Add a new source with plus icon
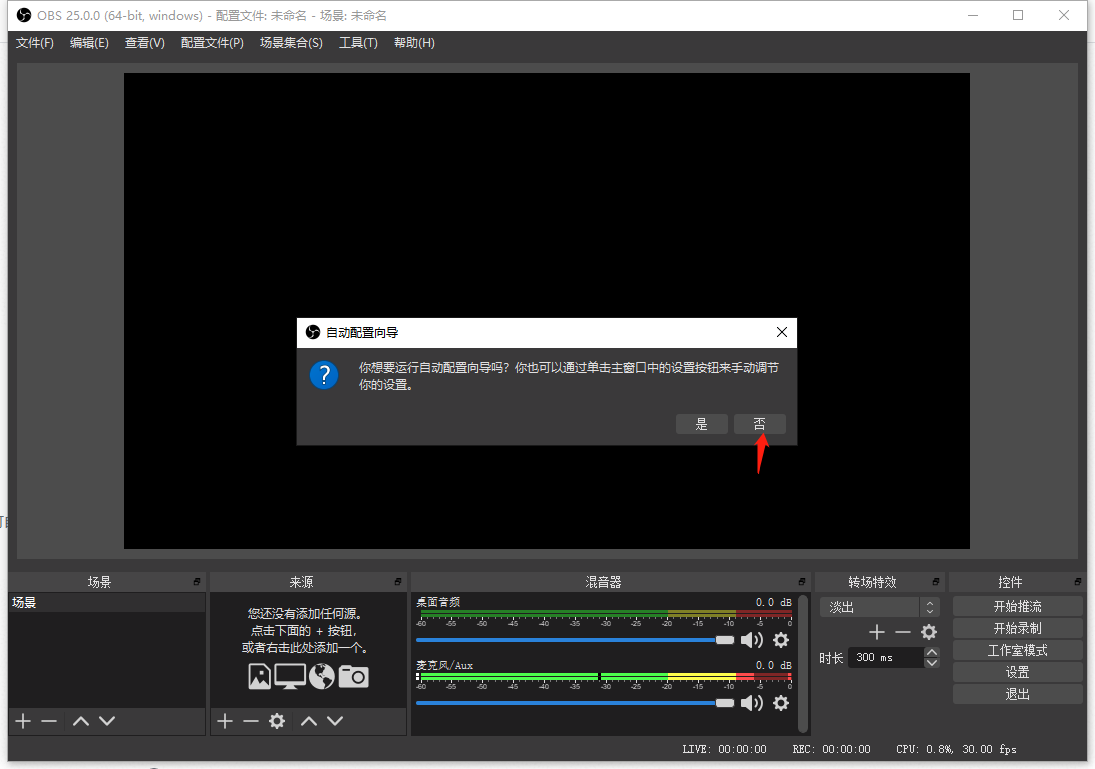 (225, 721)
